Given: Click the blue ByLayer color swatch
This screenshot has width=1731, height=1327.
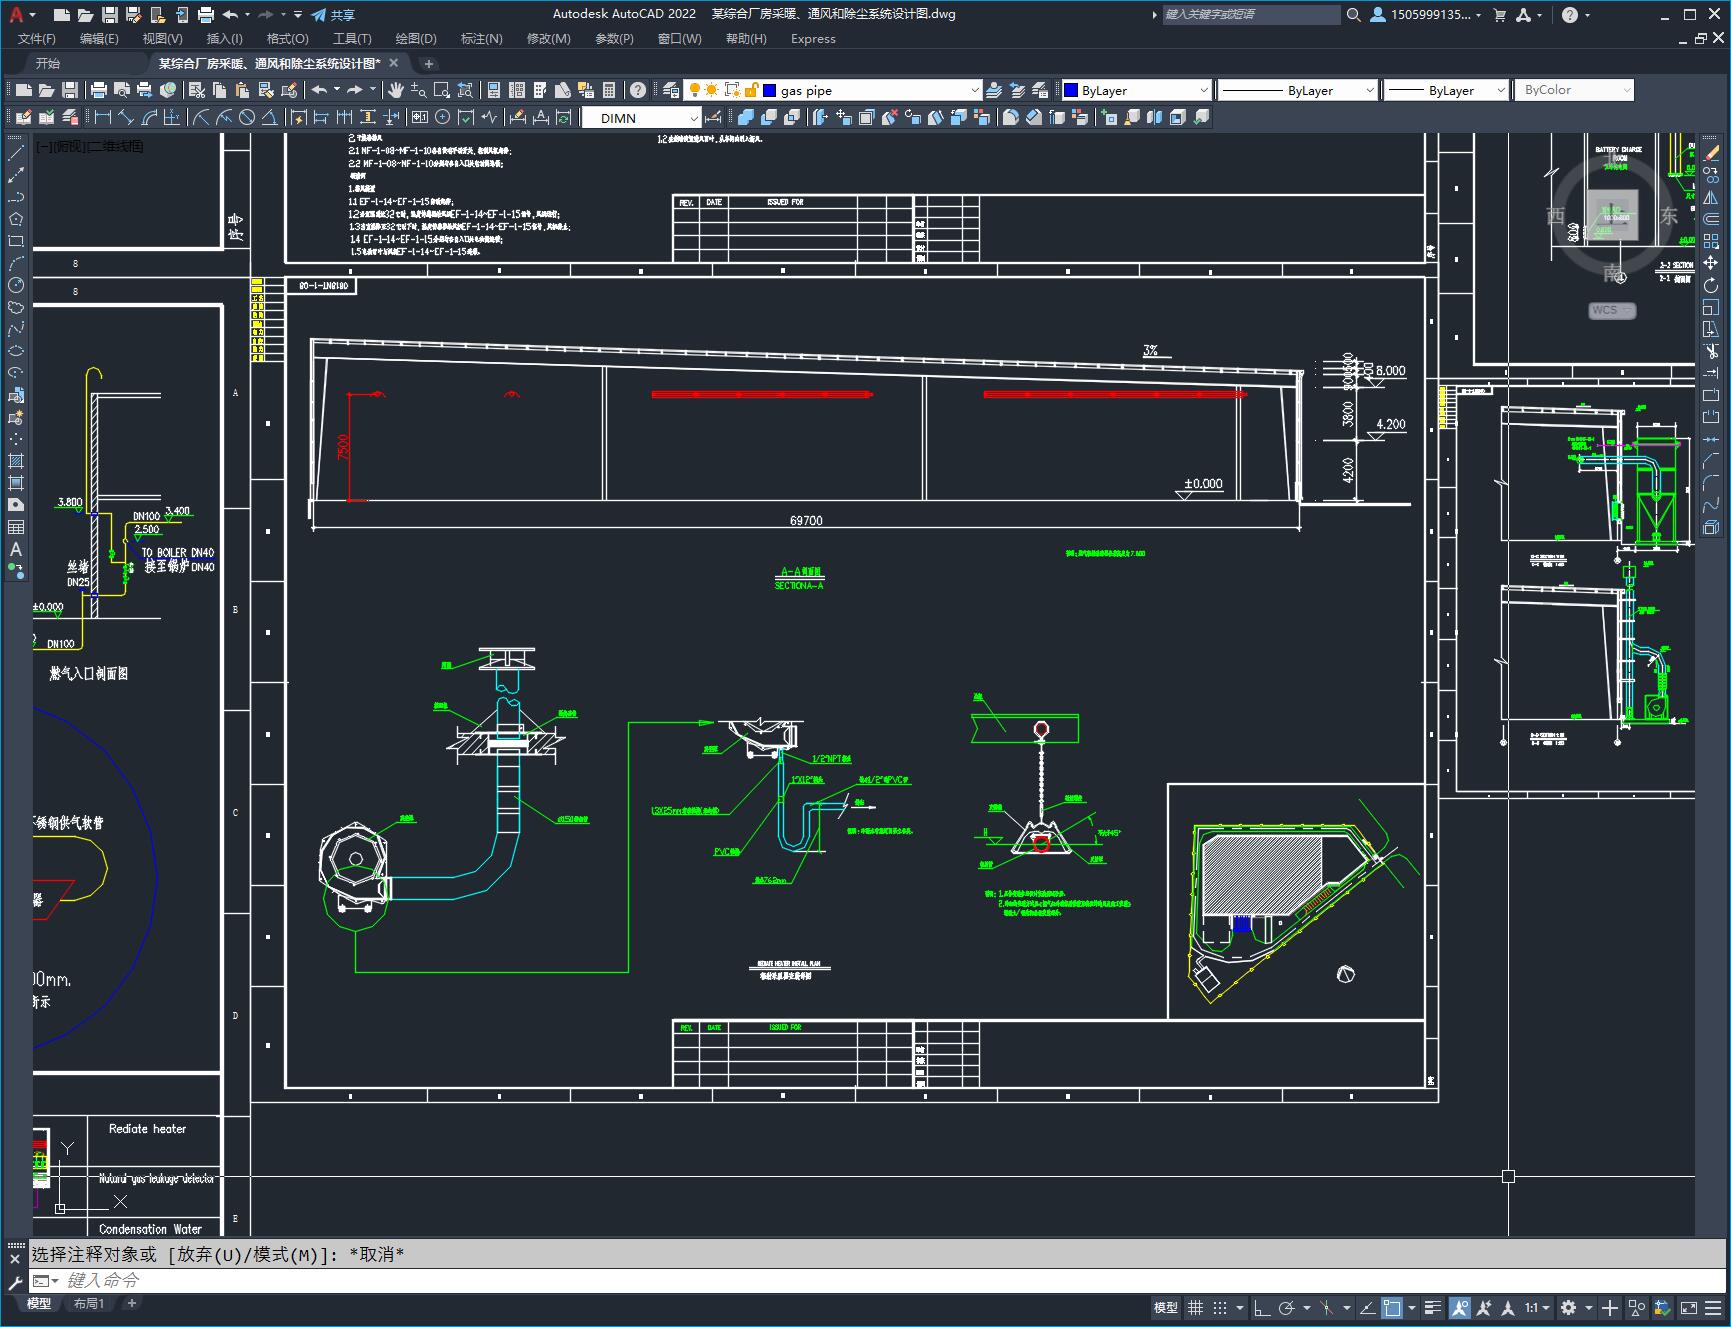Looking at the screenshot, I should click(1070, 90).
